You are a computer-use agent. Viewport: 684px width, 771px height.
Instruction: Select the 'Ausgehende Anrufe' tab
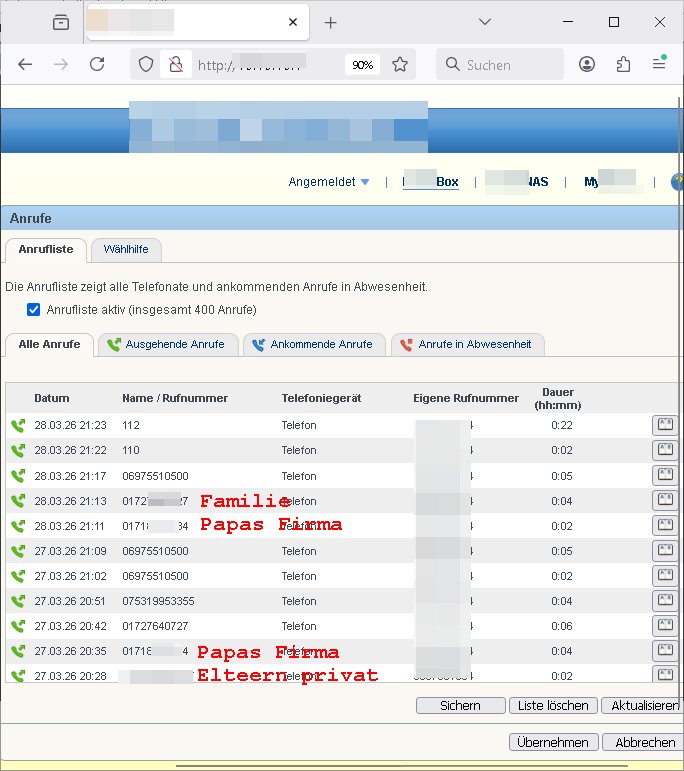click(x=167, y=344)
